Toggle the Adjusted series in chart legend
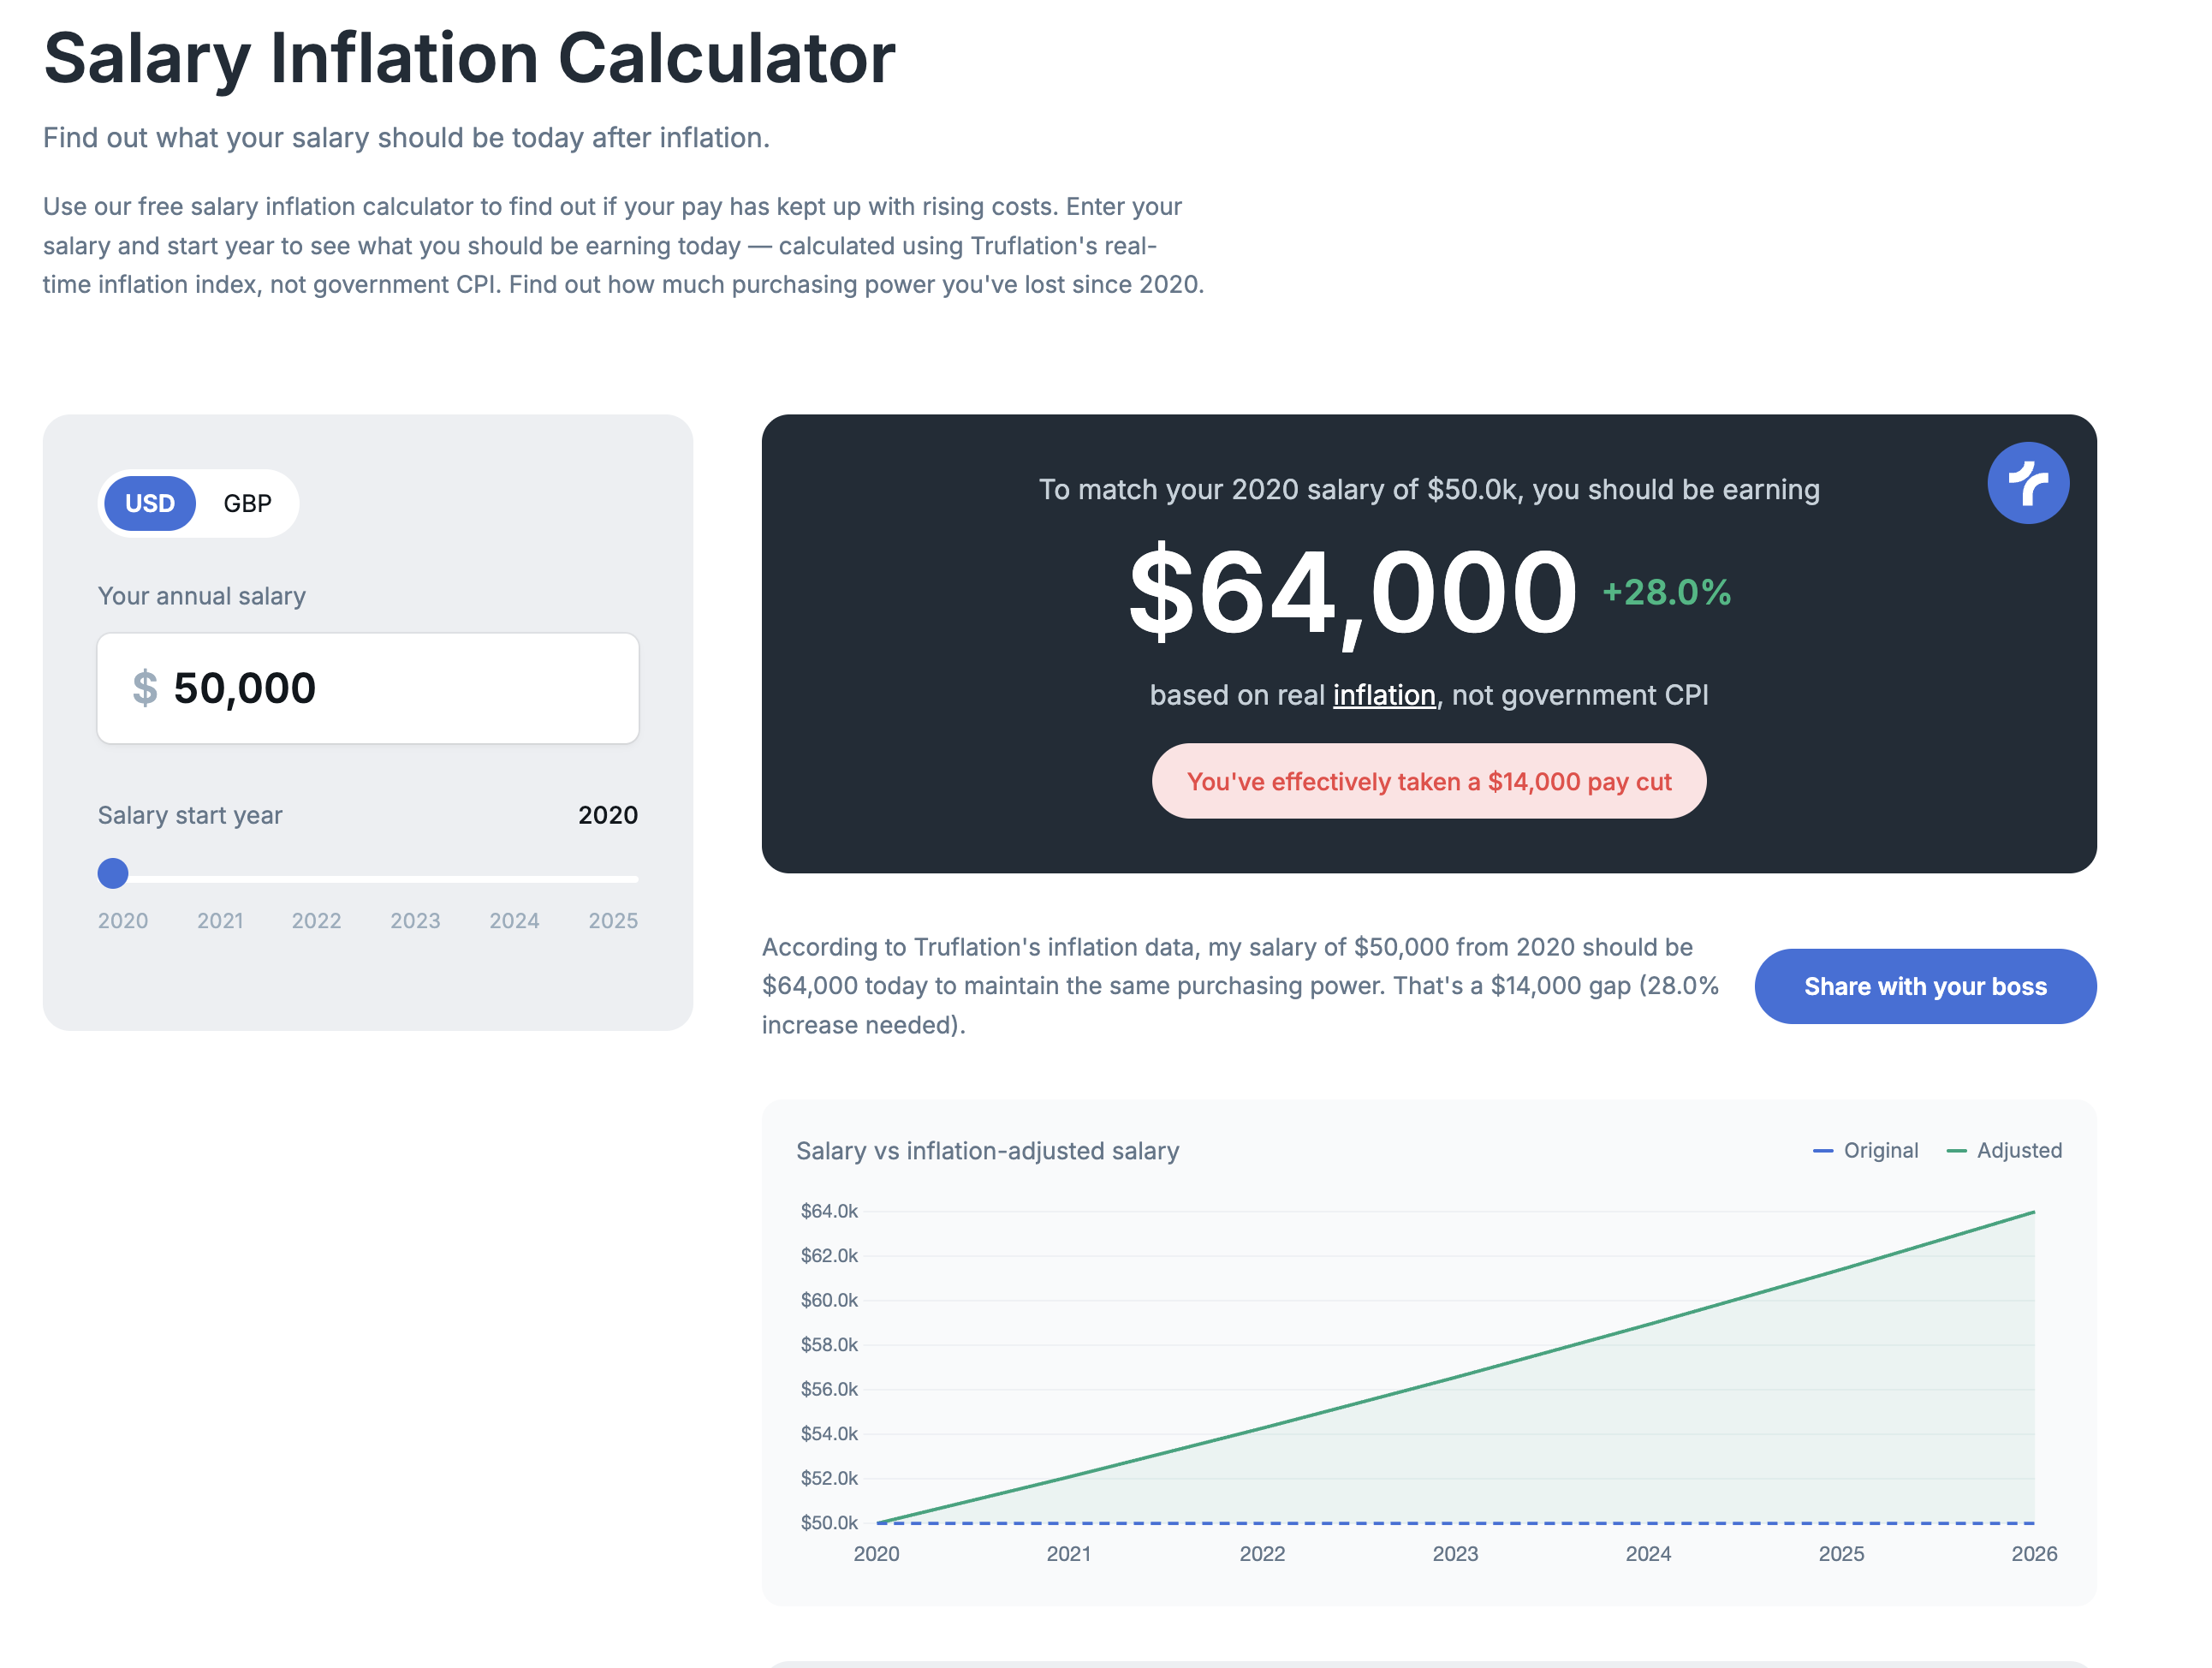Image resolution: width=2212 pixels, height=1668 pixels. coord(2005,1150)
